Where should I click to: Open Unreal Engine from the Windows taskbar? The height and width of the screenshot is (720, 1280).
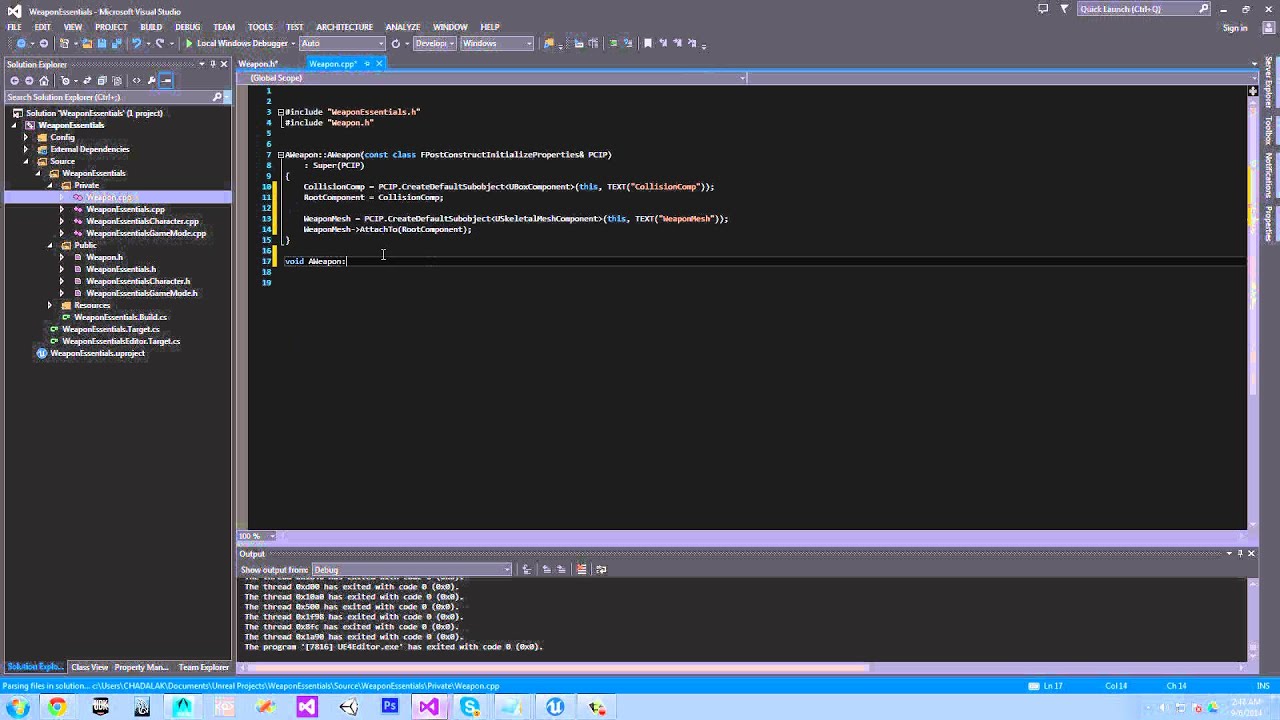554,707
